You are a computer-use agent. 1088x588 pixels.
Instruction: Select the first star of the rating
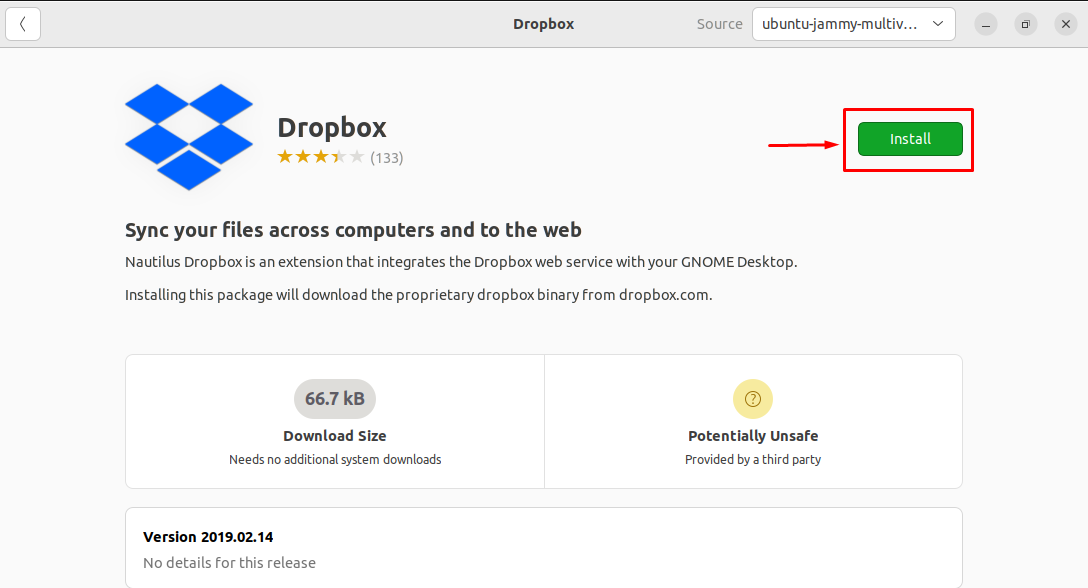coord(284,157)
